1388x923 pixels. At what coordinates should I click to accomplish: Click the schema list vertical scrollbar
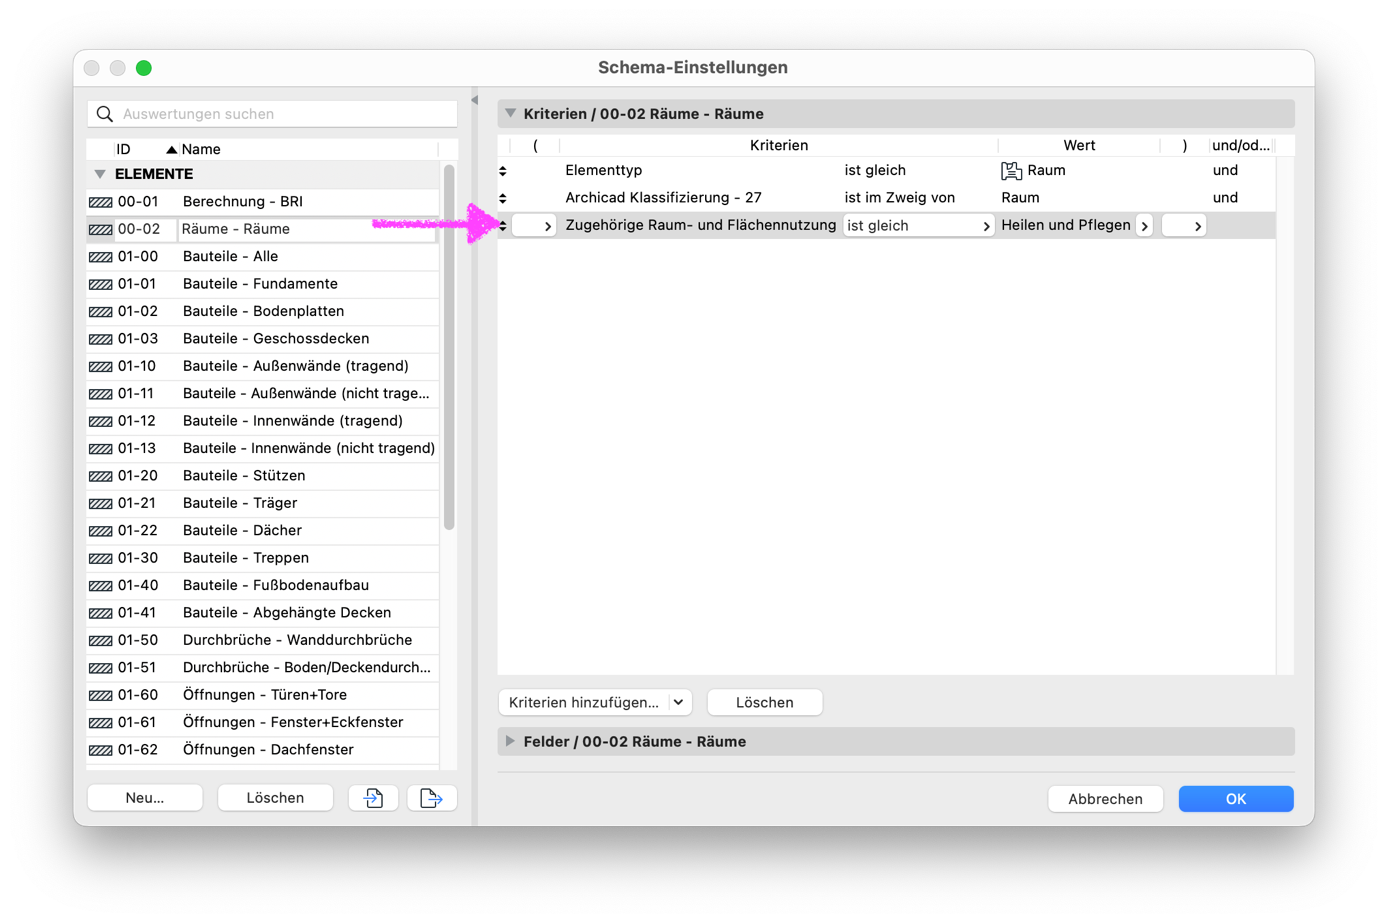pos(449,347)
